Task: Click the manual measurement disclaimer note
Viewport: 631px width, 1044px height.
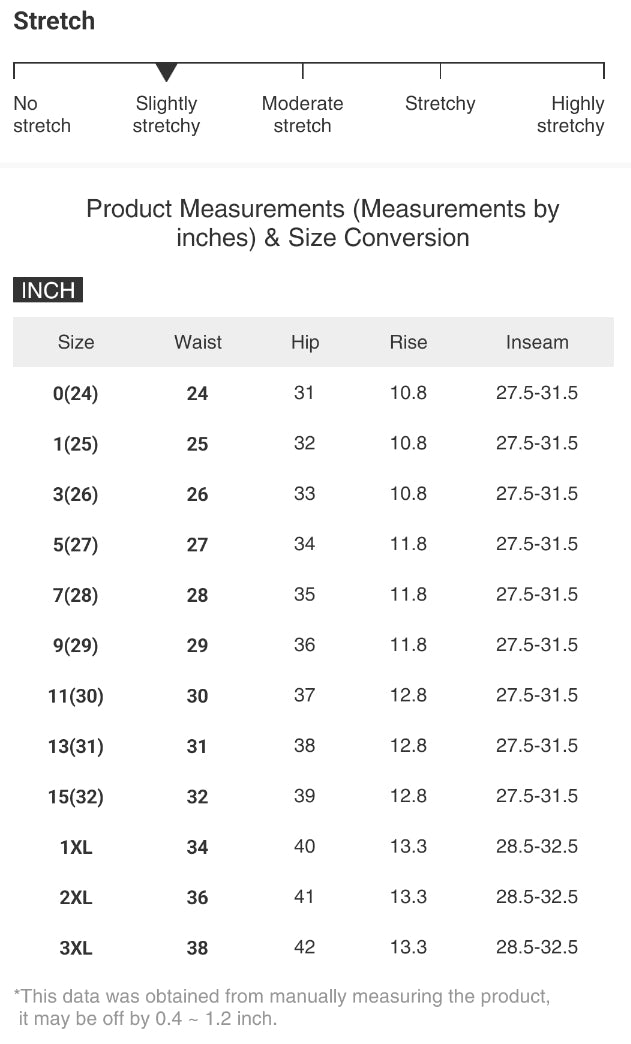Action: coord(281,1007)
